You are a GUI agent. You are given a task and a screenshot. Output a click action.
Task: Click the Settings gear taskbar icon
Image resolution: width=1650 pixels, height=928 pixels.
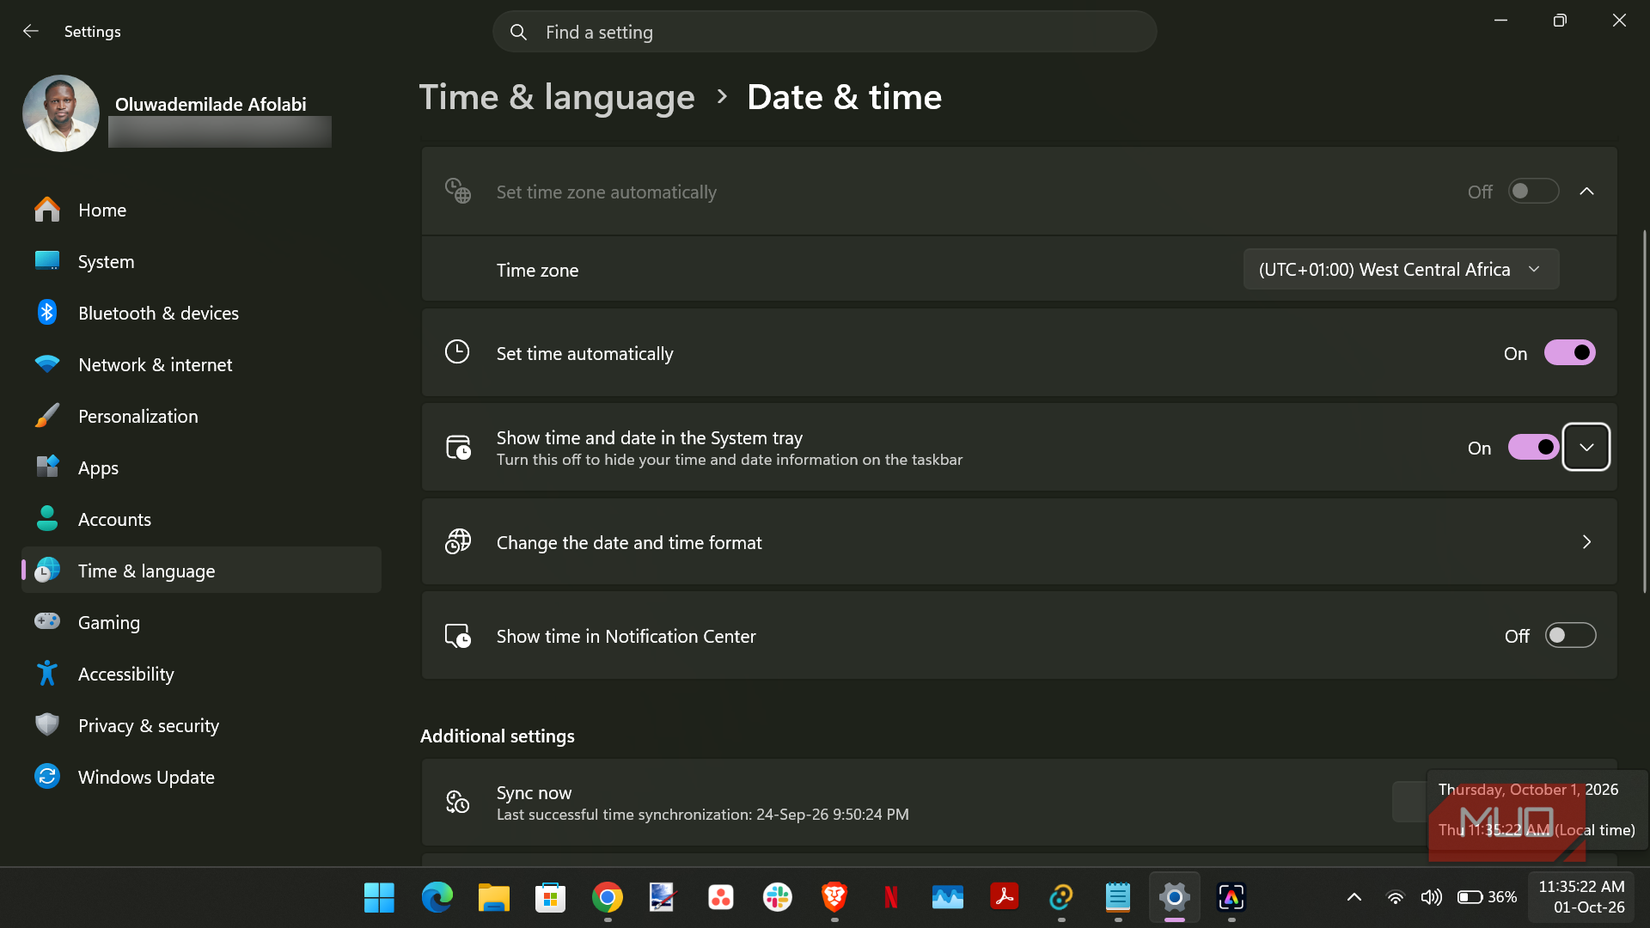click(x=1175, y=898)
